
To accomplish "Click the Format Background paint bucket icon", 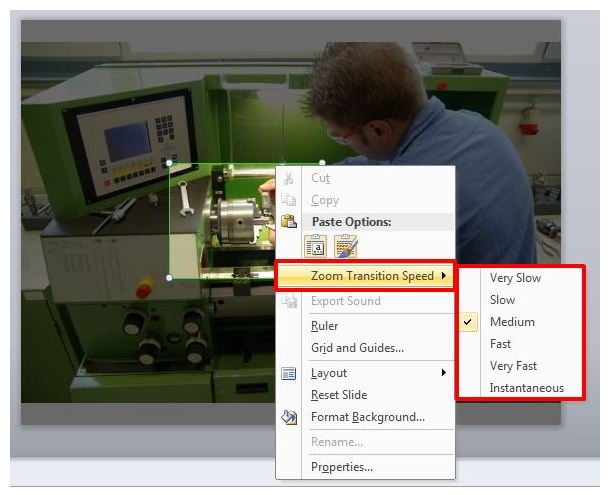I will (x=289, y=417).
